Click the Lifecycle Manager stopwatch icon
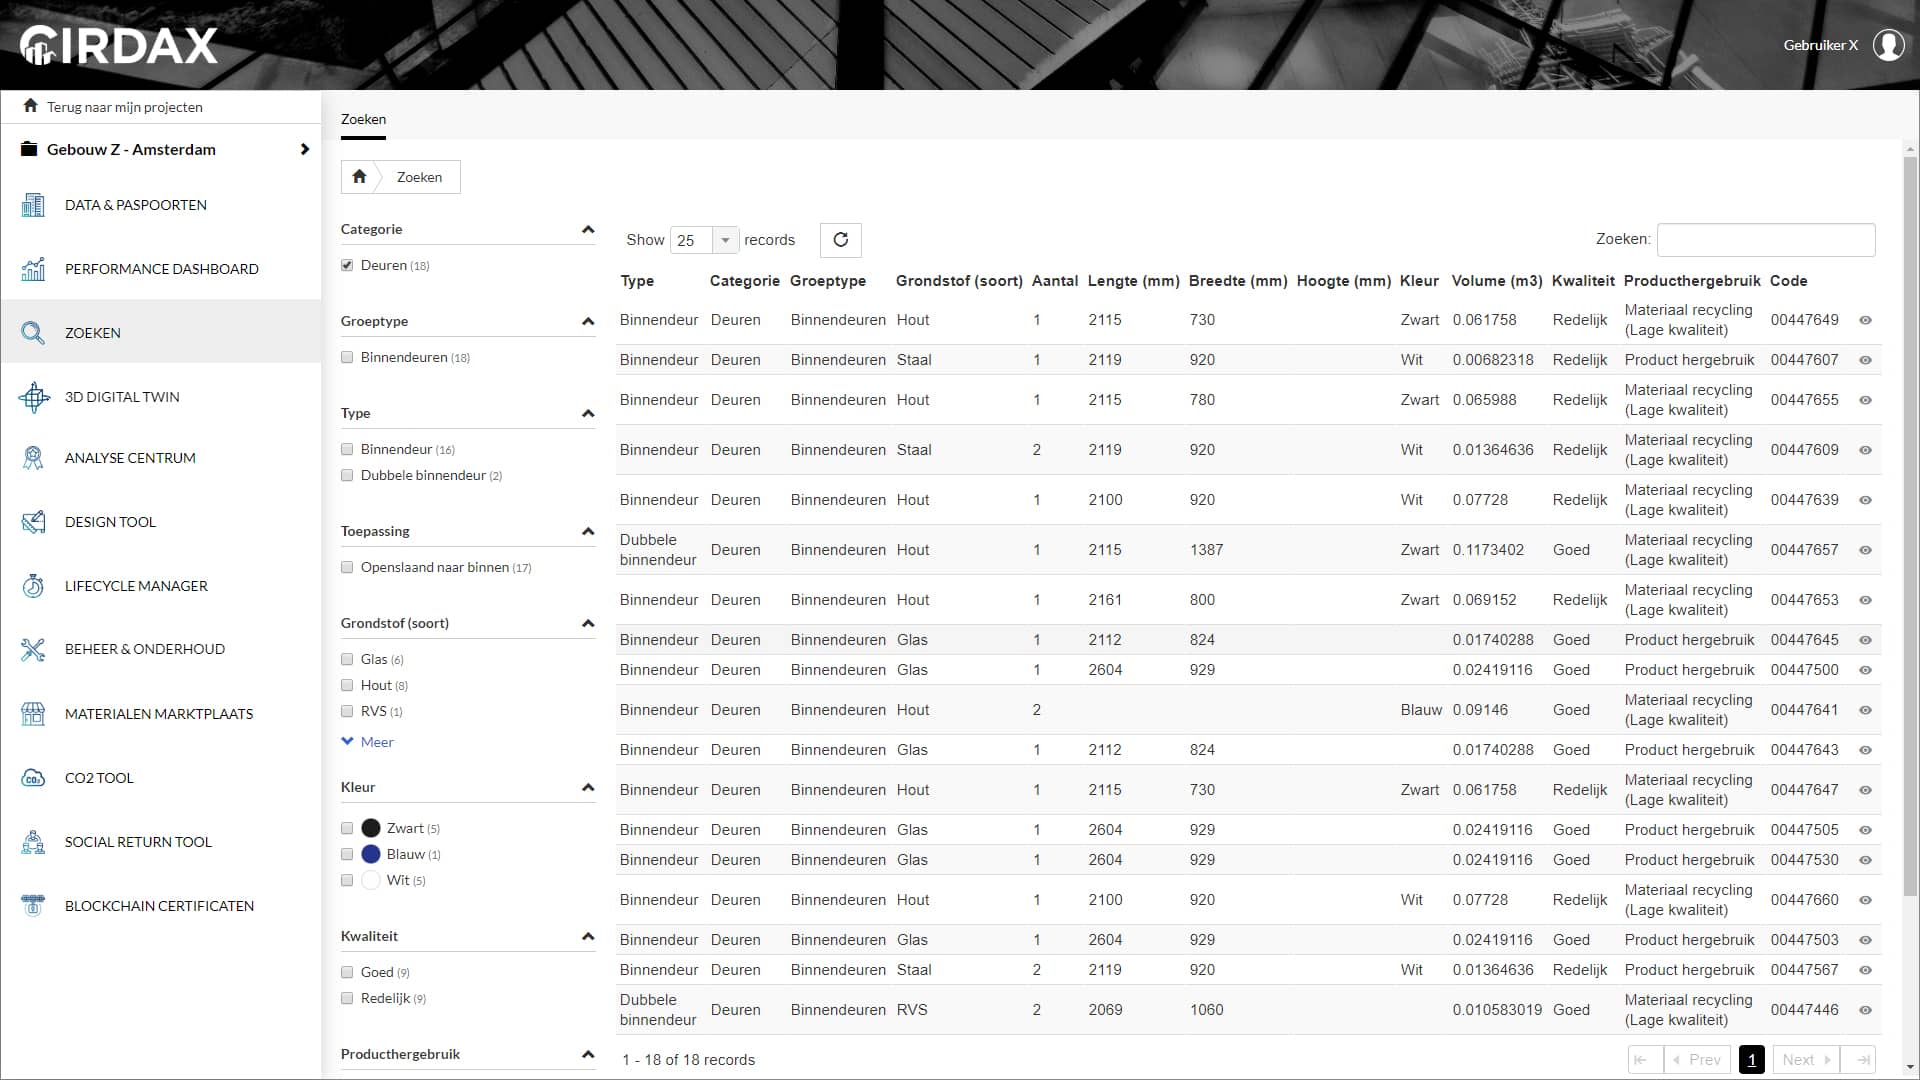1920x1080 pixels. coord(33,586)
